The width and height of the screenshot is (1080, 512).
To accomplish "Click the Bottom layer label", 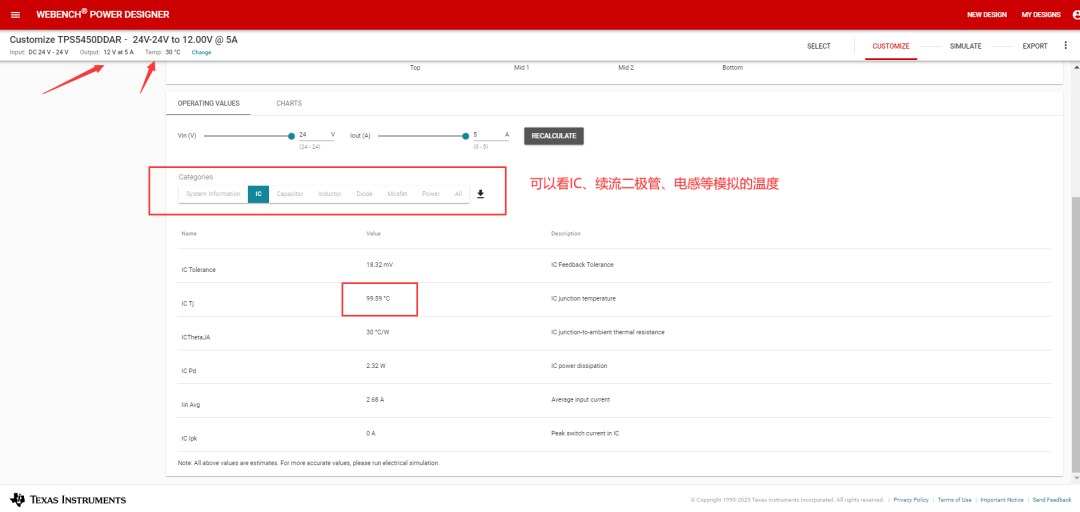I will point(733,68).
